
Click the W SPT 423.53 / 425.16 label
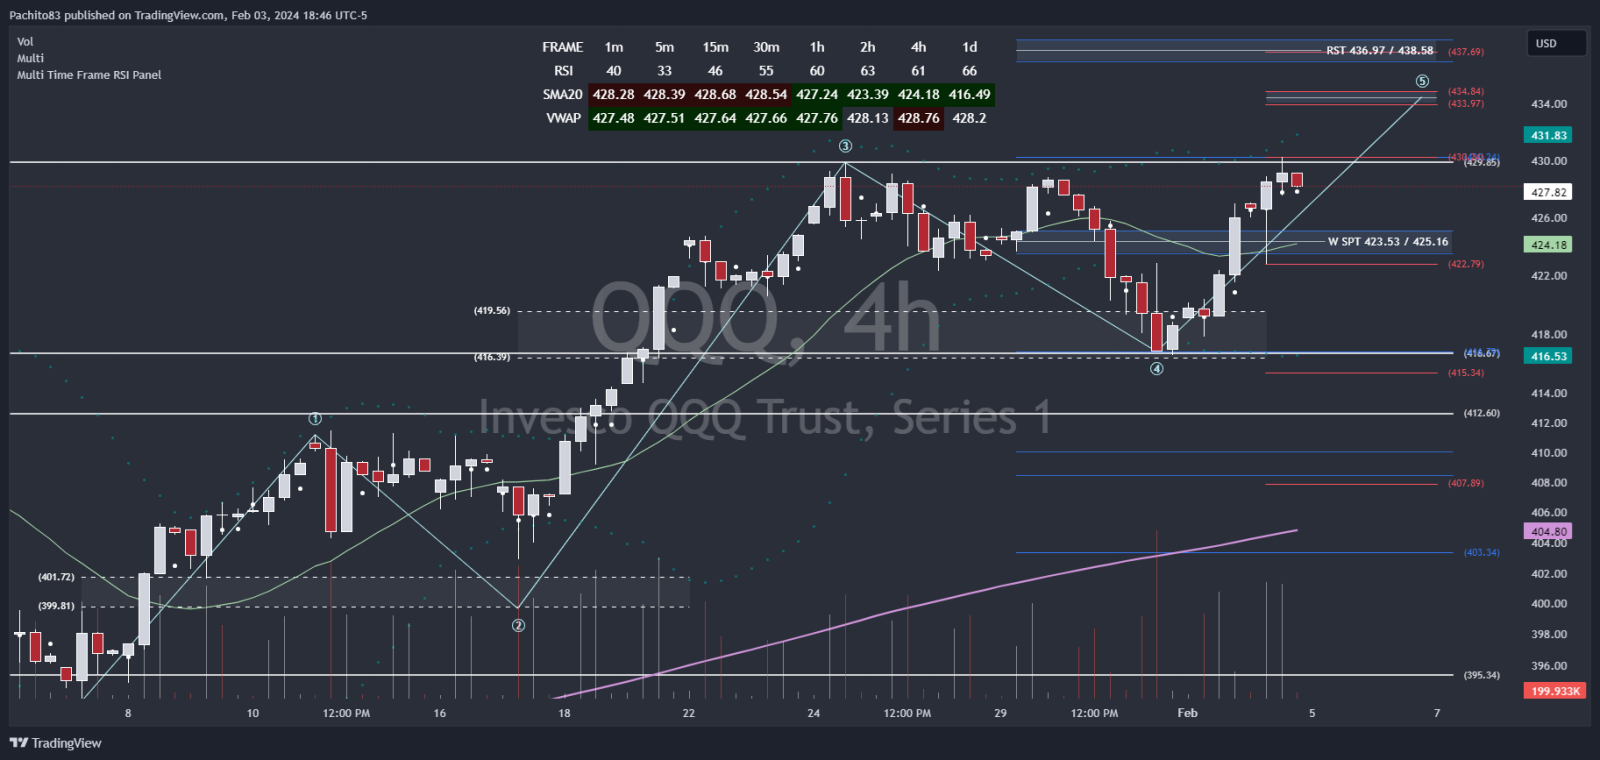pyautogui.click(x=1388, y=241)
